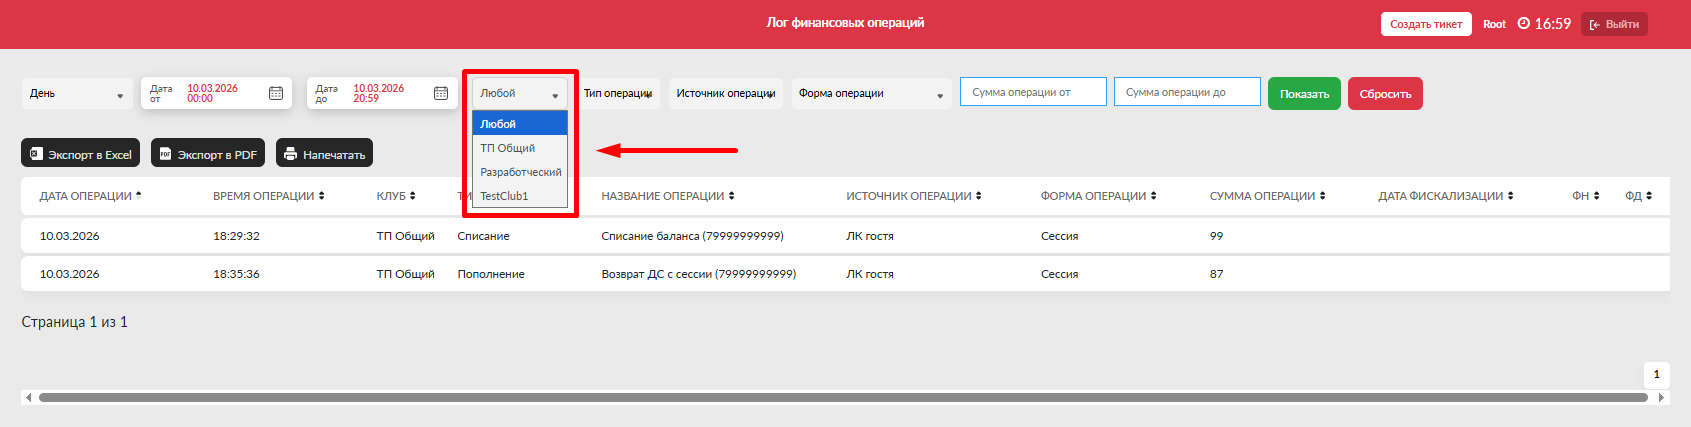Click sort arrows on Время операции column
This screenshot has width=1691, height=427.
click(x=321, y=196)
